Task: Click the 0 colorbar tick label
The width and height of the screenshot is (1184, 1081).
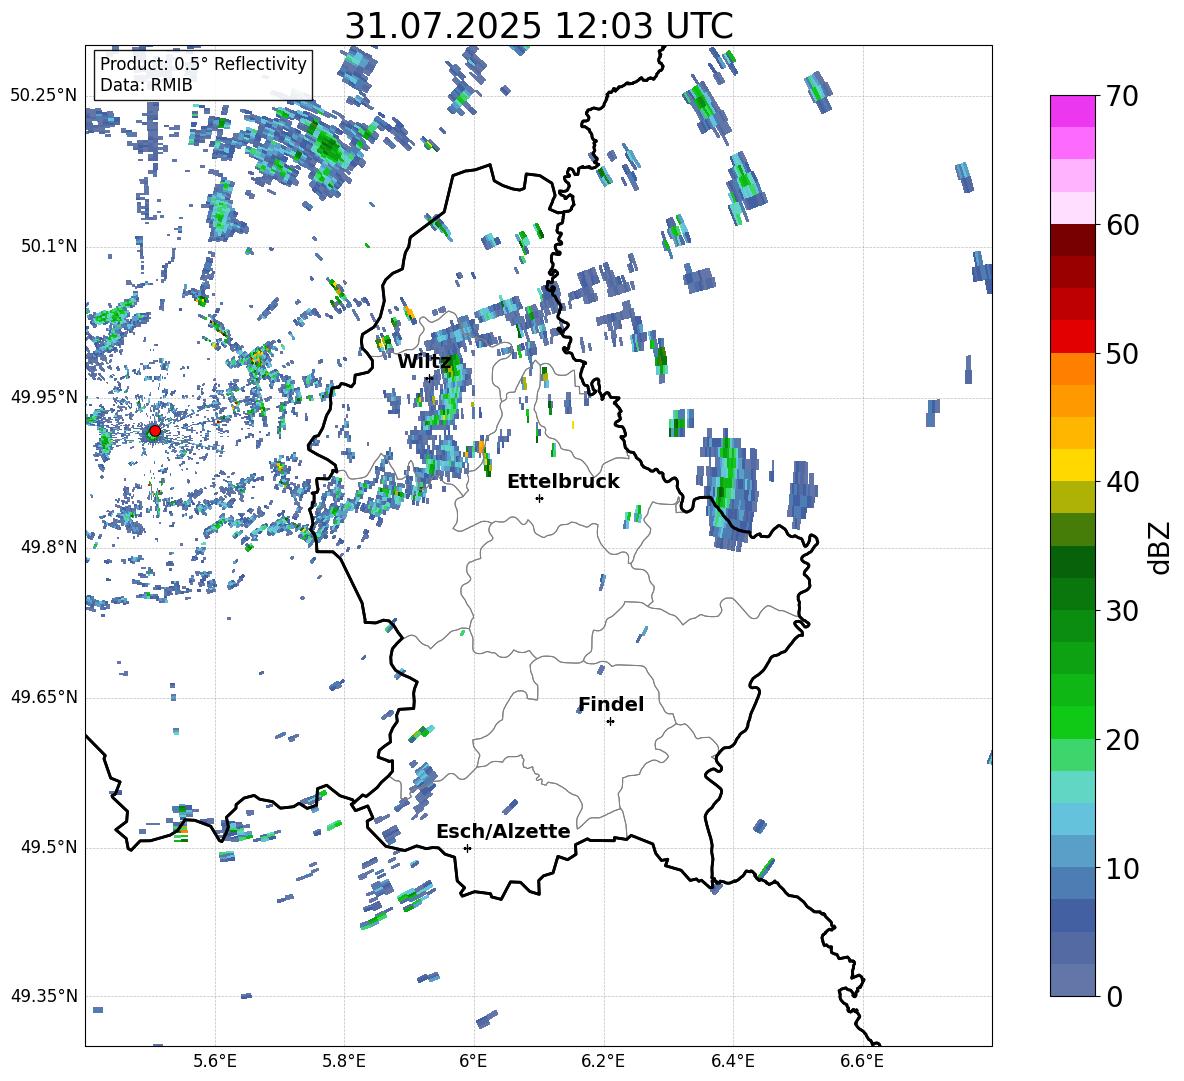Action: coord(1114,996)
